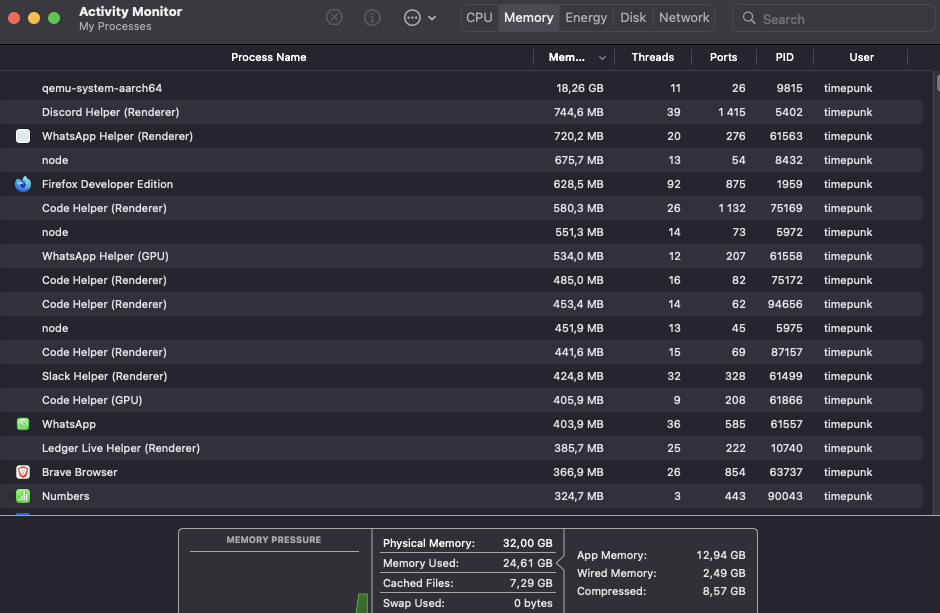Click the Mem column sort chevron
This screenshot has height=613, width=940.
coord(602,57)
